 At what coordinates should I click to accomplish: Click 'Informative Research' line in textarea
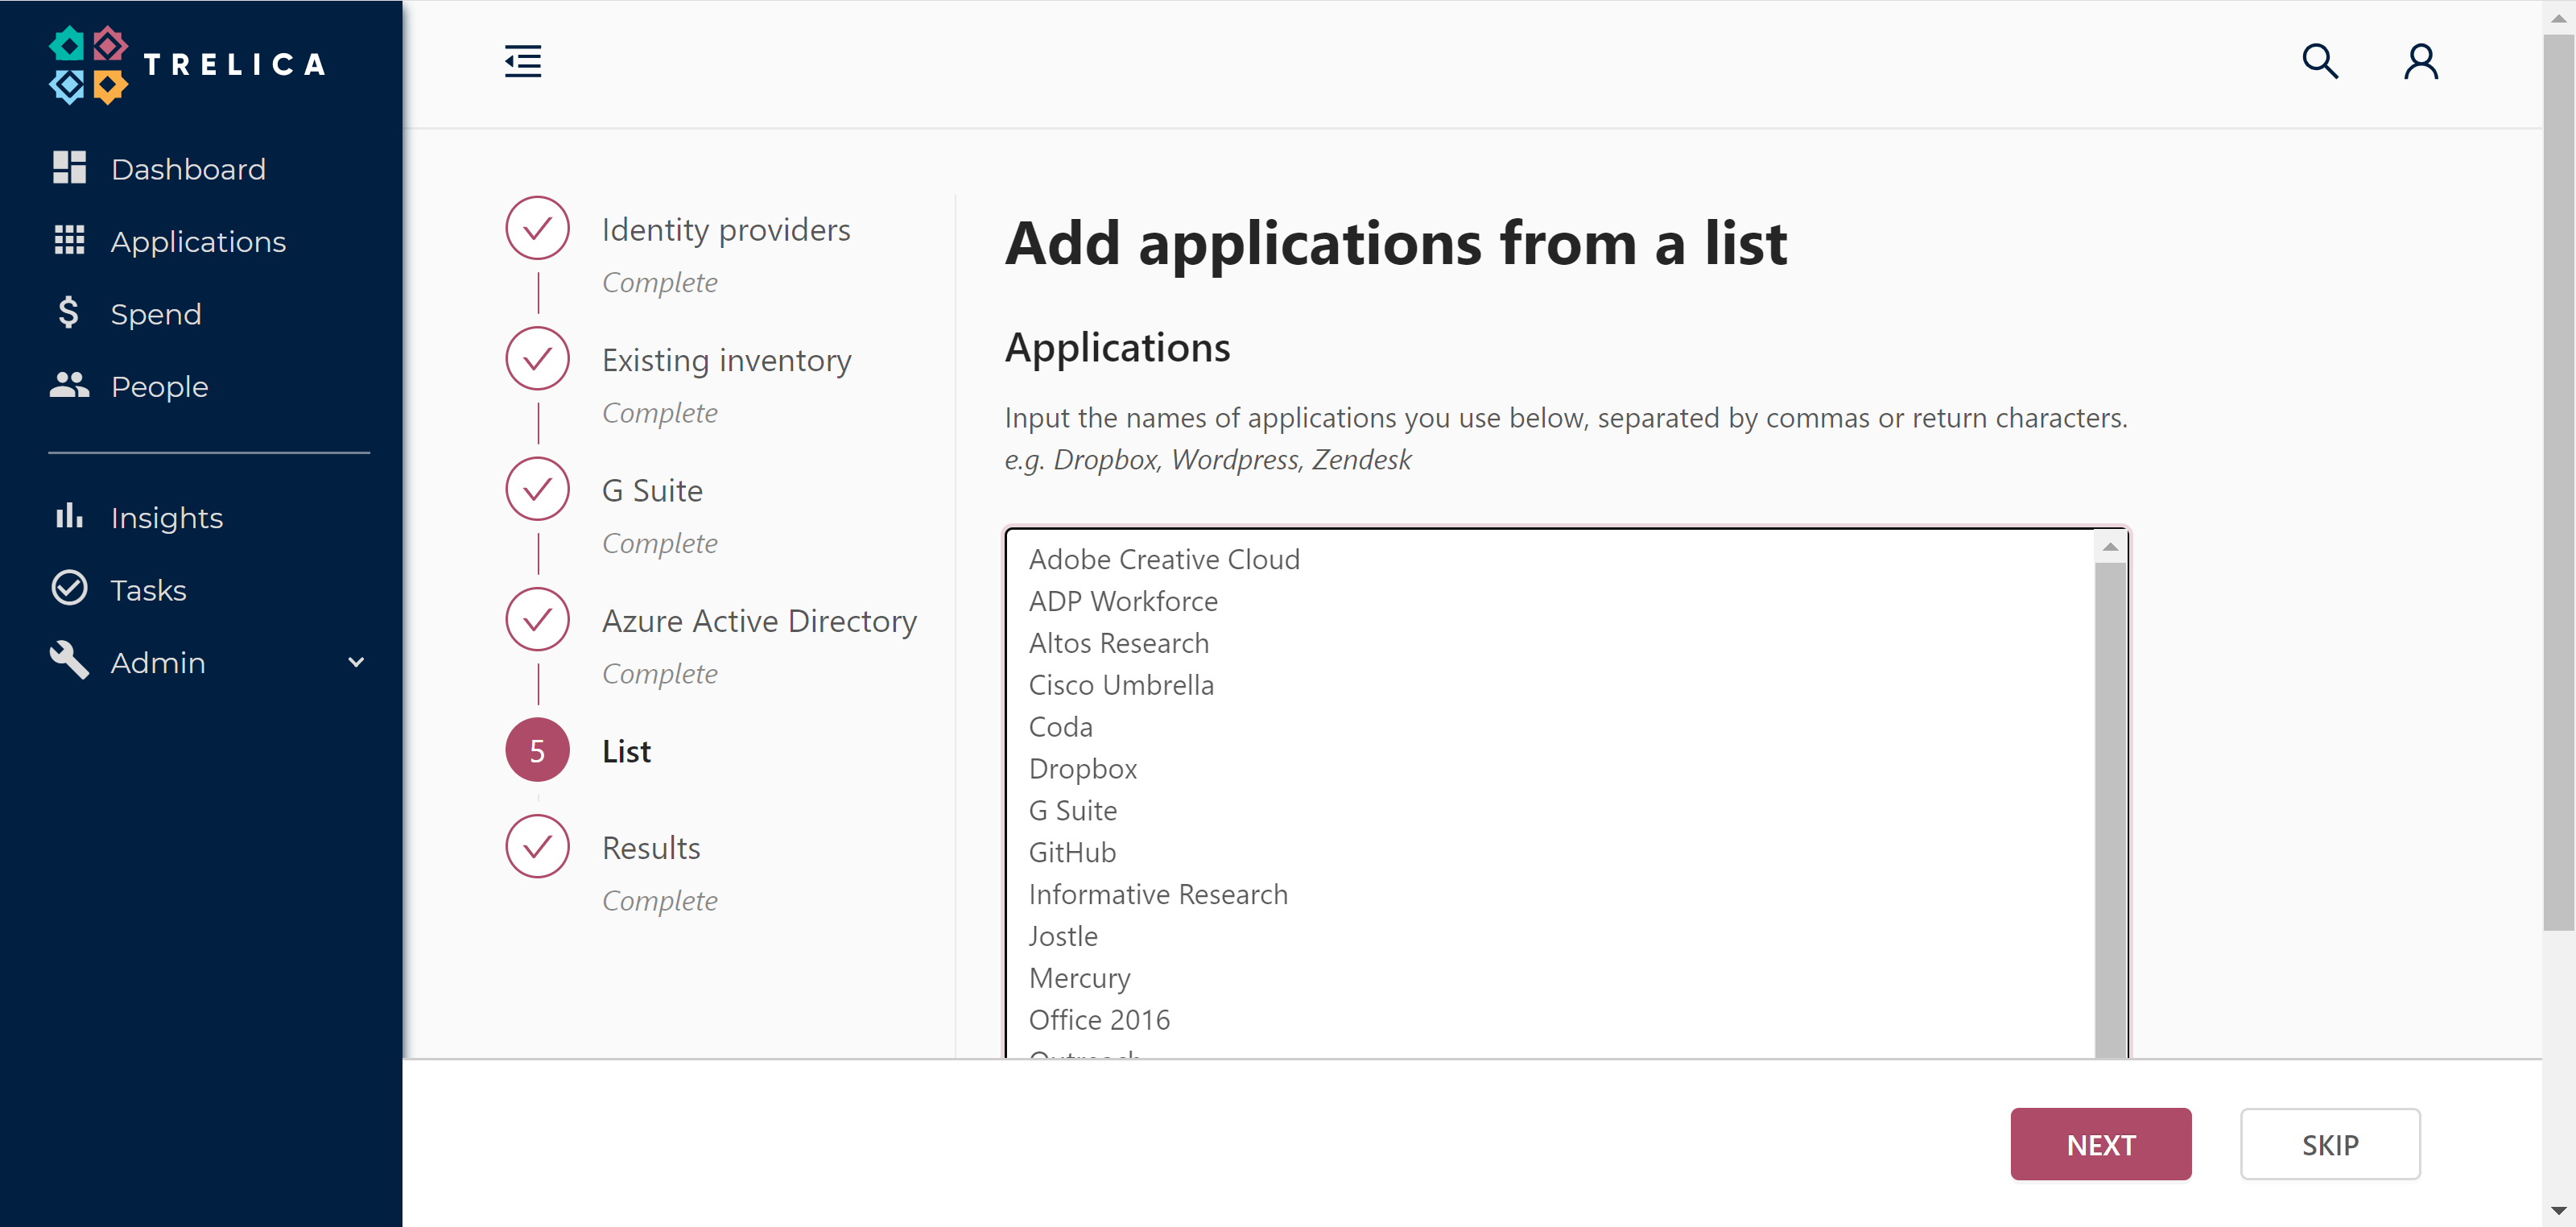coord(1158,895)
